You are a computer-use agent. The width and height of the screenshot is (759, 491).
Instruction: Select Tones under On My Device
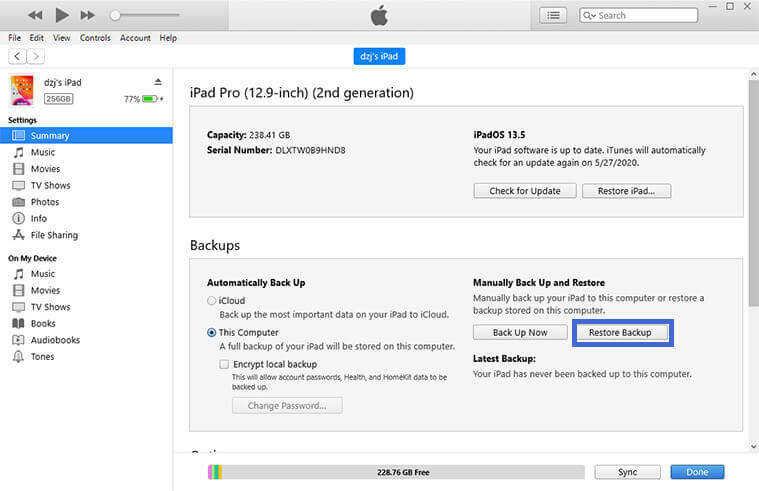coord(43,356)
